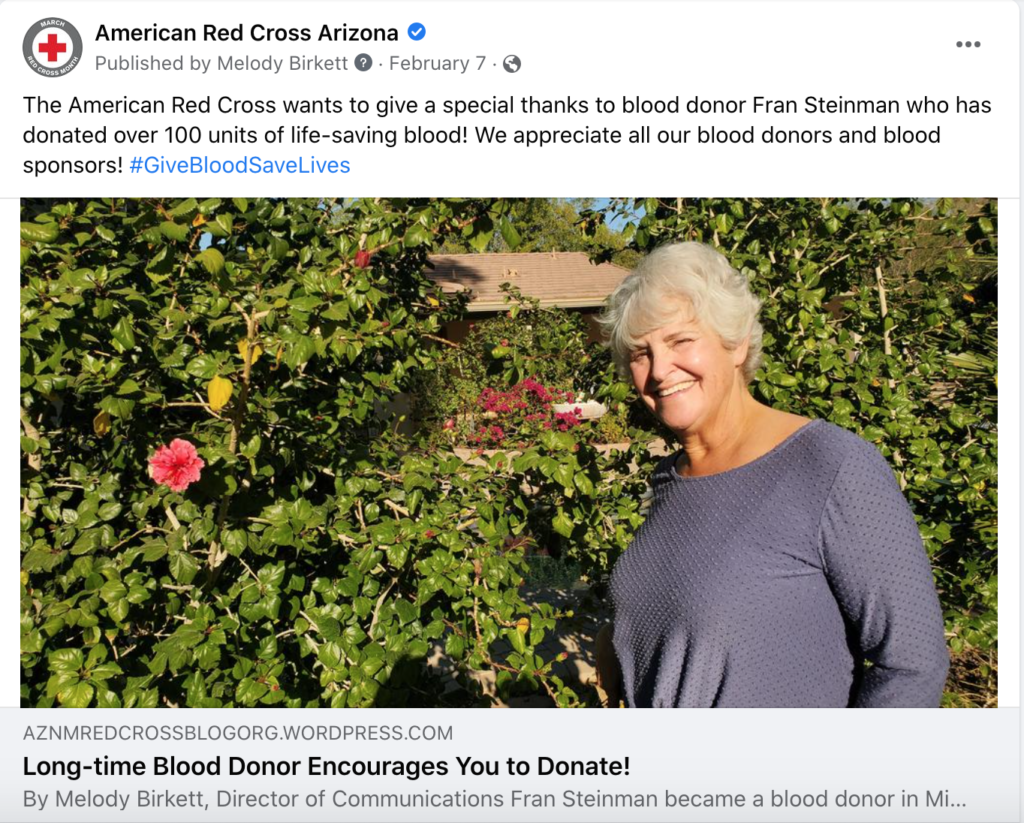Click the article description by Melody Birkett
This screenshot has height=823, width=1024.
coord(494,799)
